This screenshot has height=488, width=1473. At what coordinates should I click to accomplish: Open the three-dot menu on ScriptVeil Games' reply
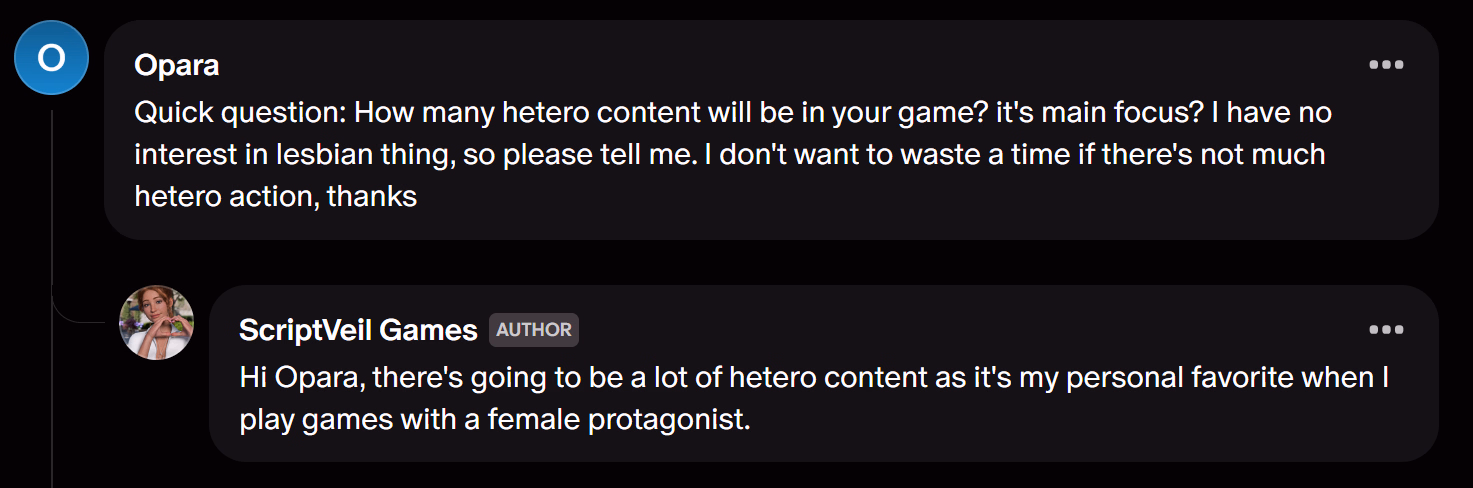click(x=1386, y=330)
